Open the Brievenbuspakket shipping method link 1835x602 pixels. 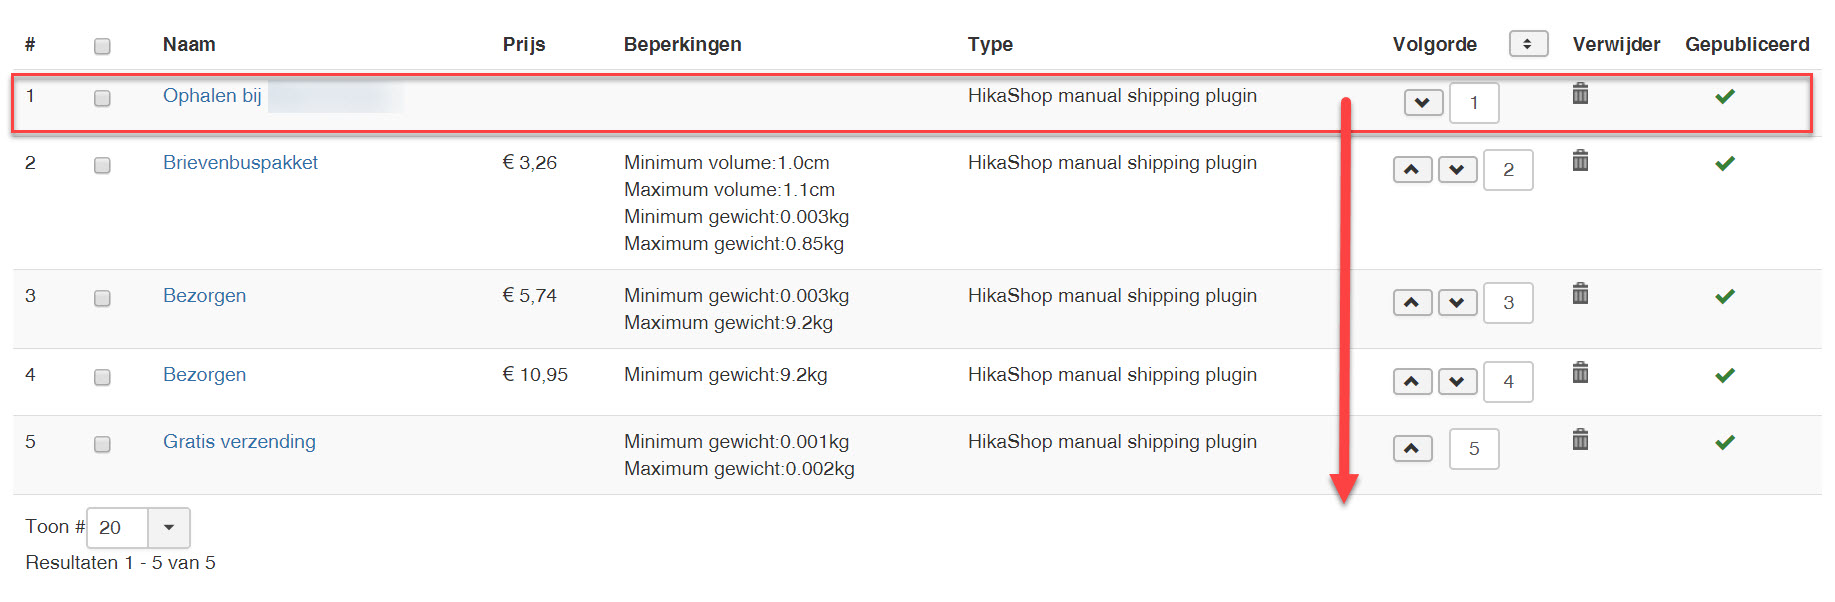pos(240,163)
